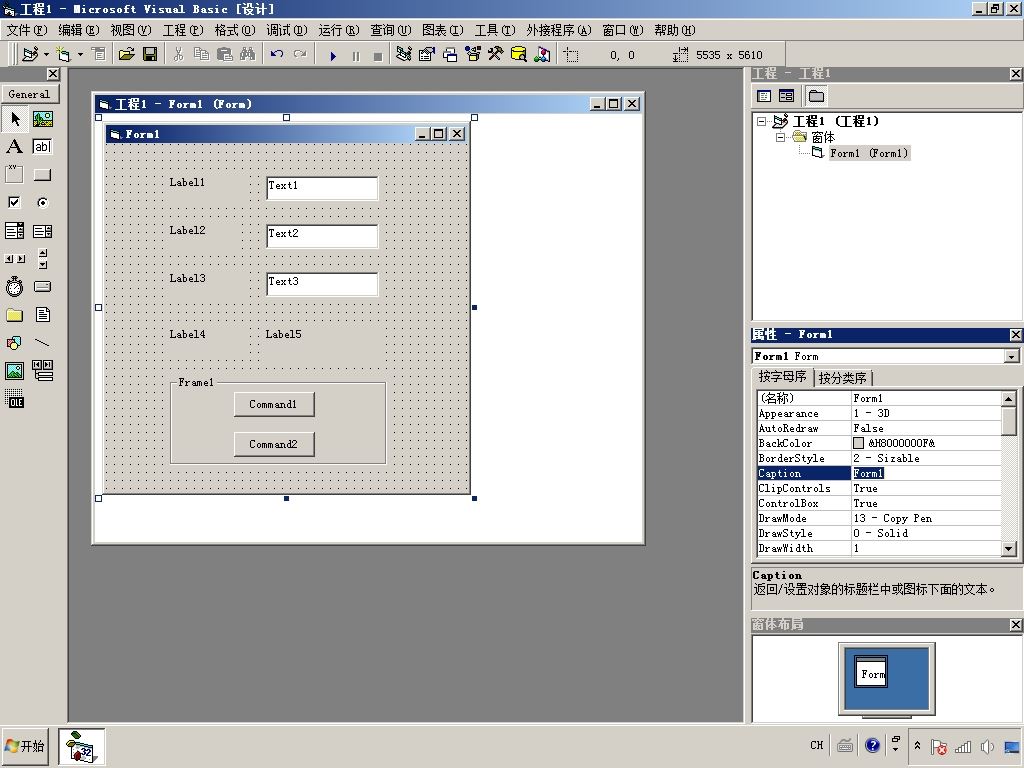
Task: Select the Shape tool
Action: (15, 343)
